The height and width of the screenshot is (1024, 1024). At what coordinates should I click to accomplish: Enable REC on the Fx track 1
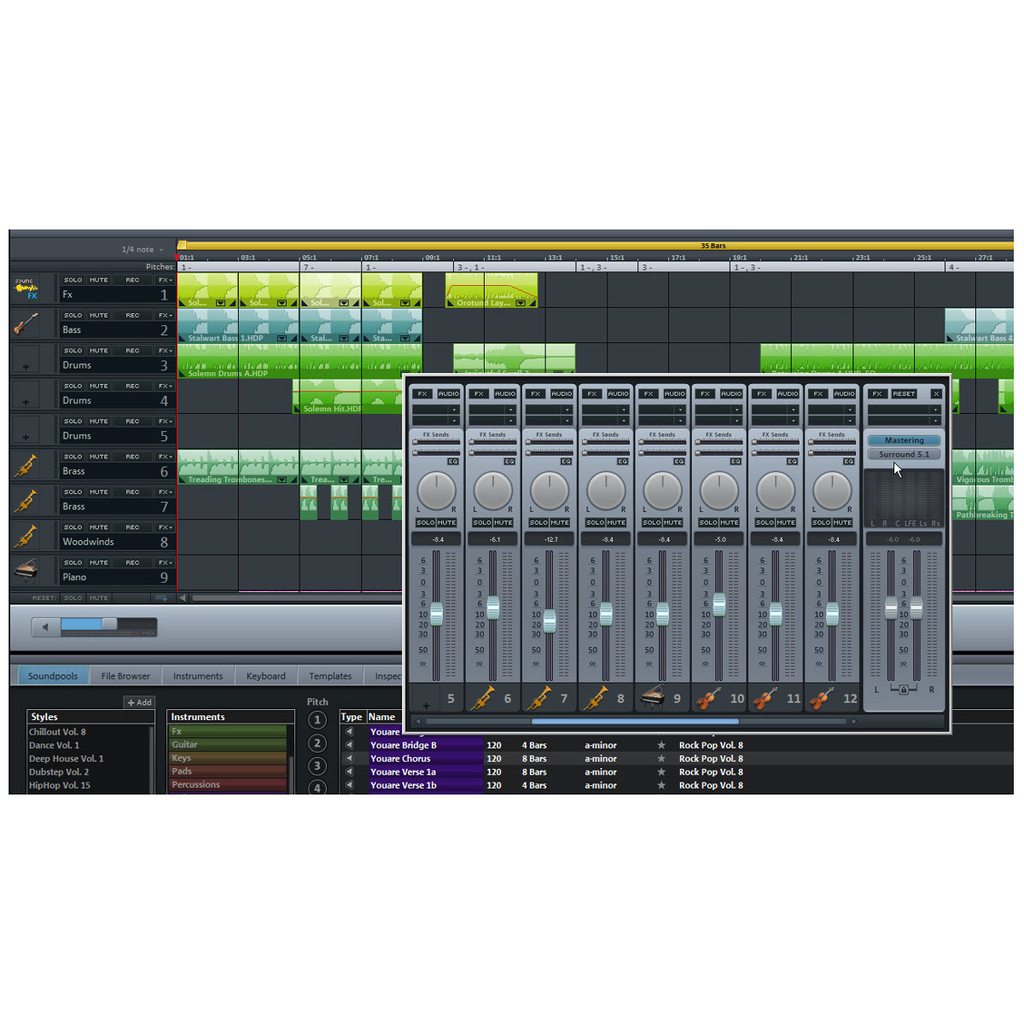coord(132,280)
